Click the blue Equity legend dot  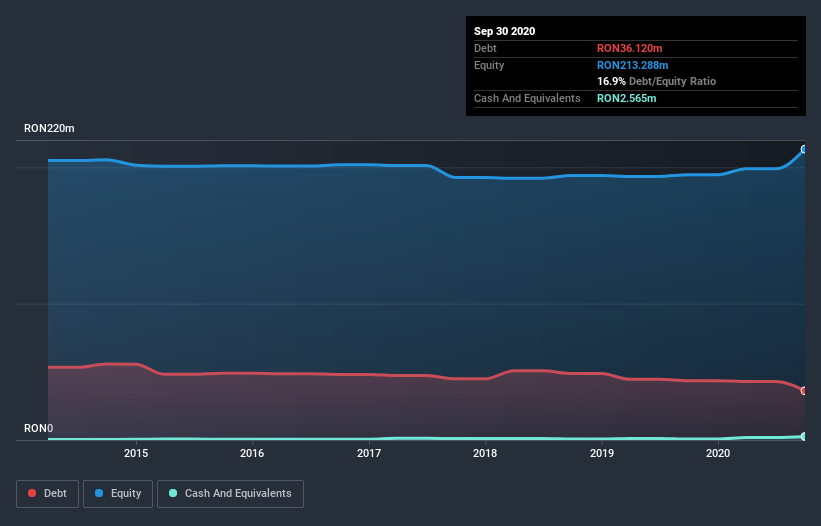click(x=99, y=493)
